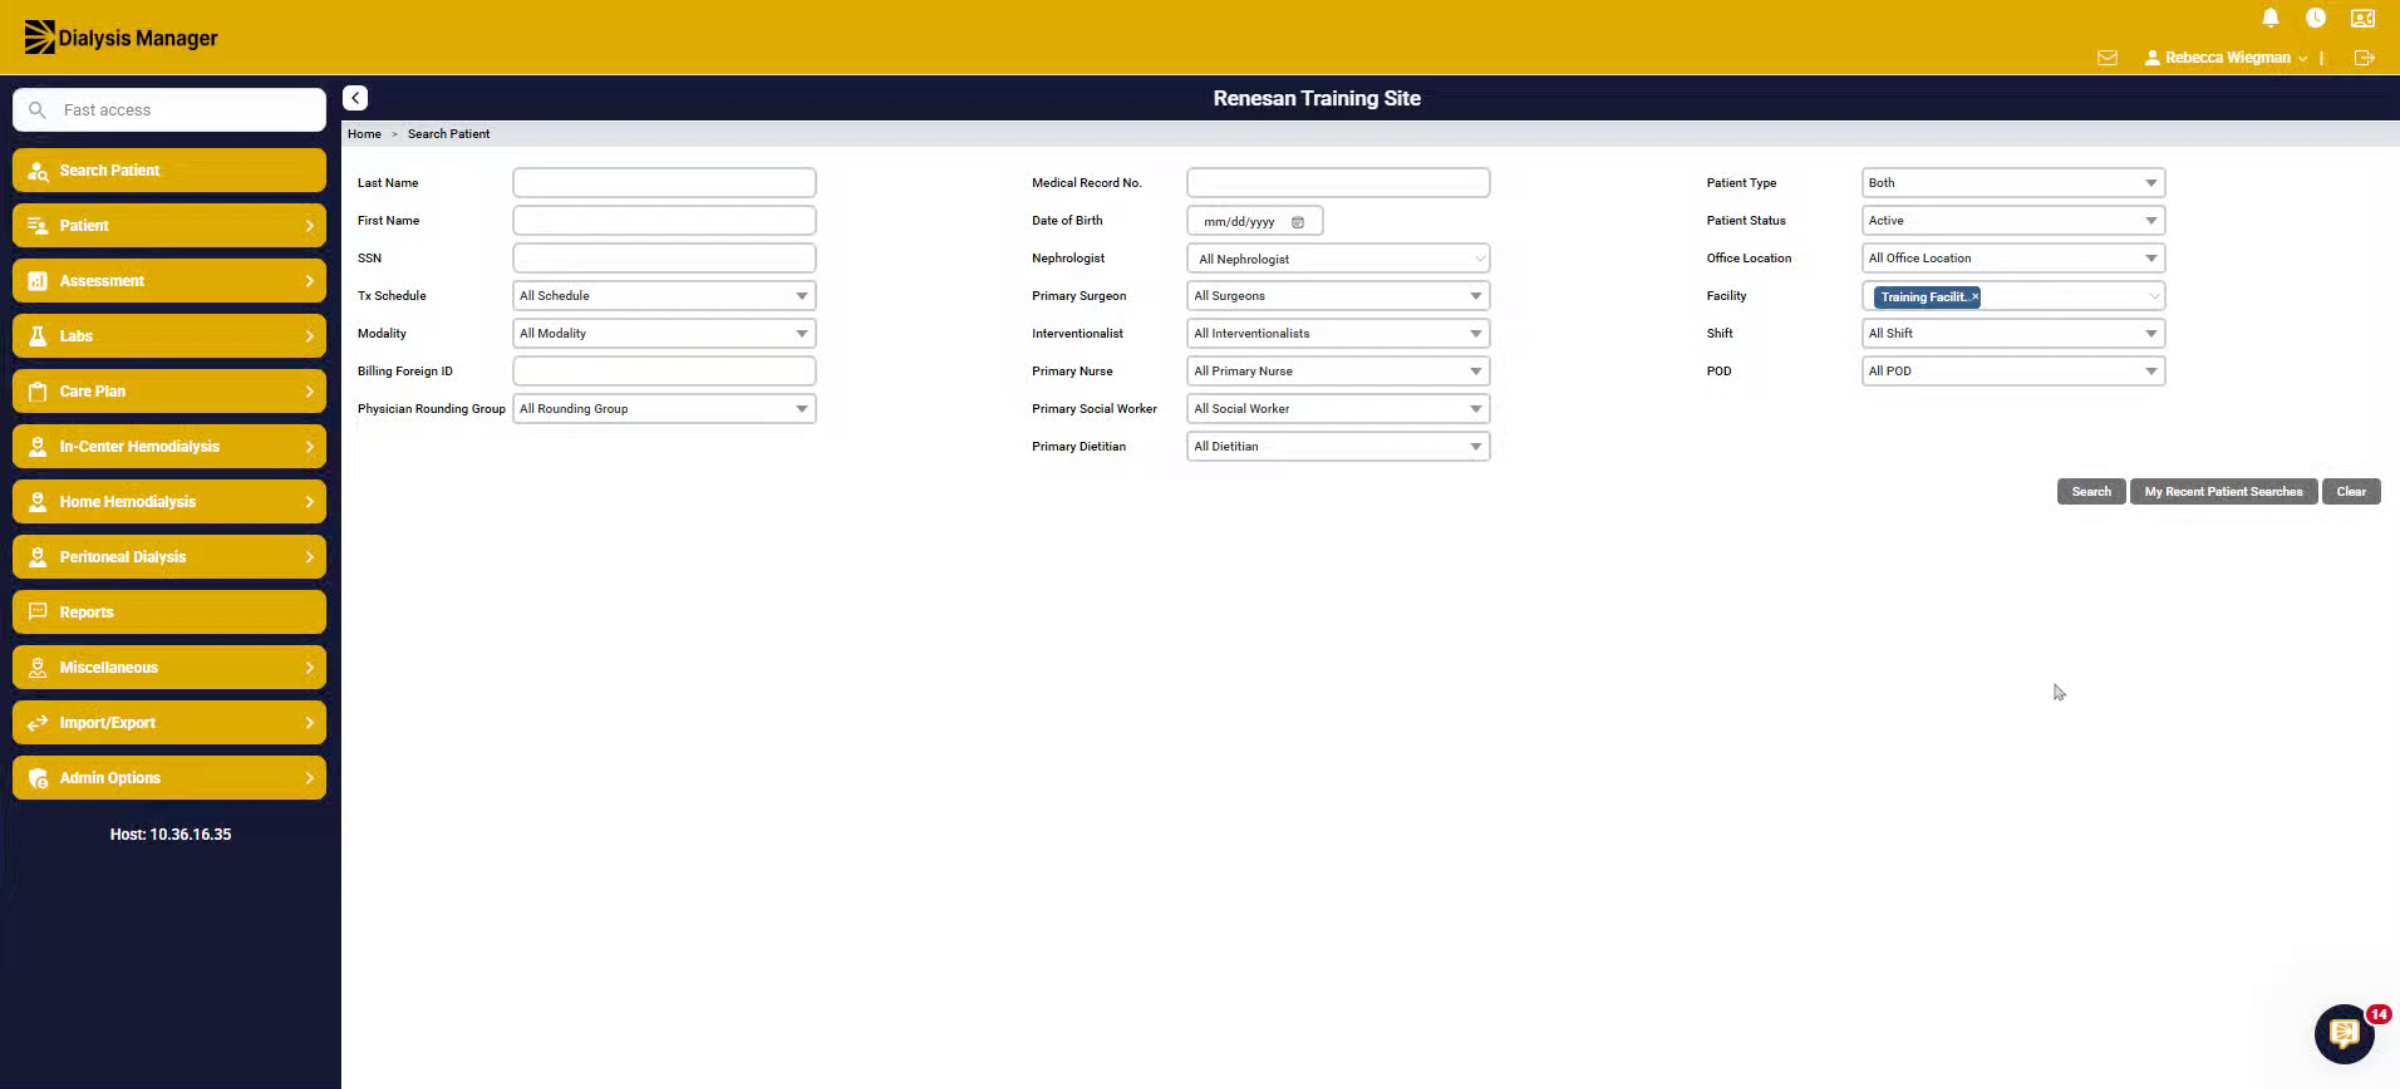The height and width of the screenshot is (1089, 2400).
Task: Click the Clear button
Action: (2351, 492)
